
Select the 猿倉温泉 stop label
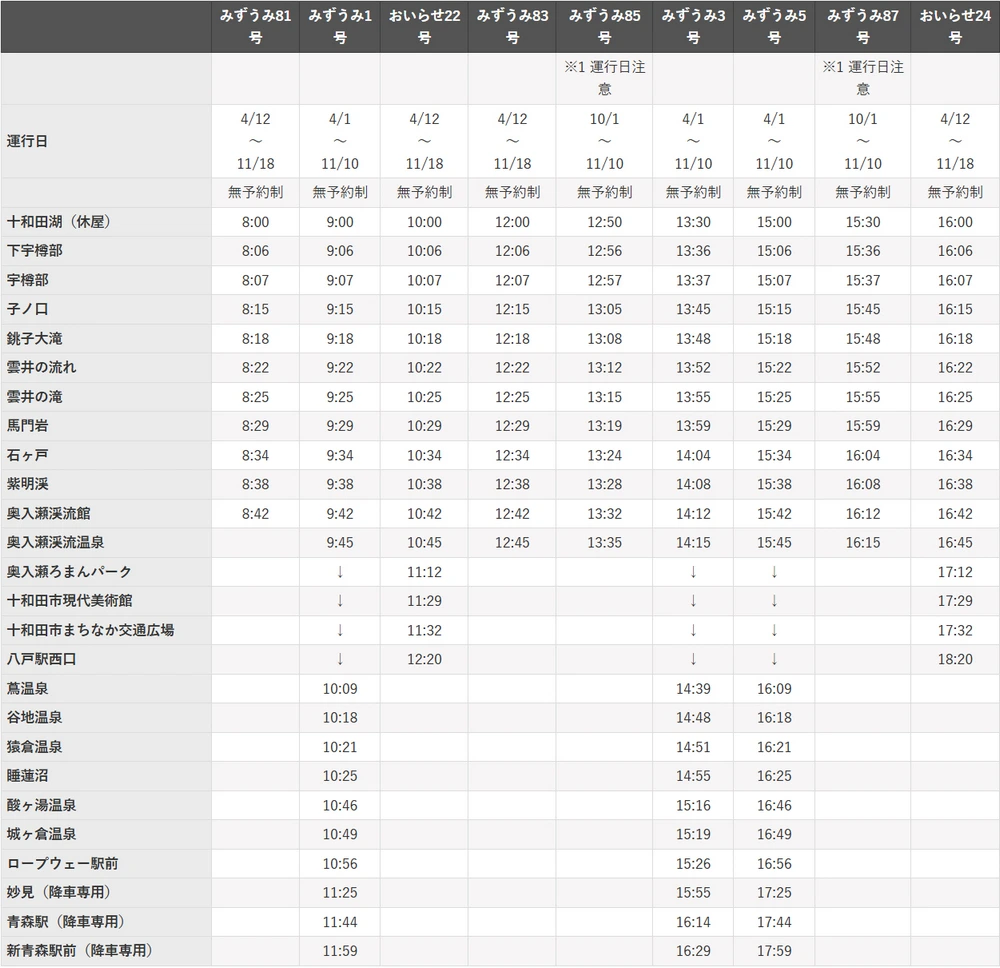click(34, 747)
